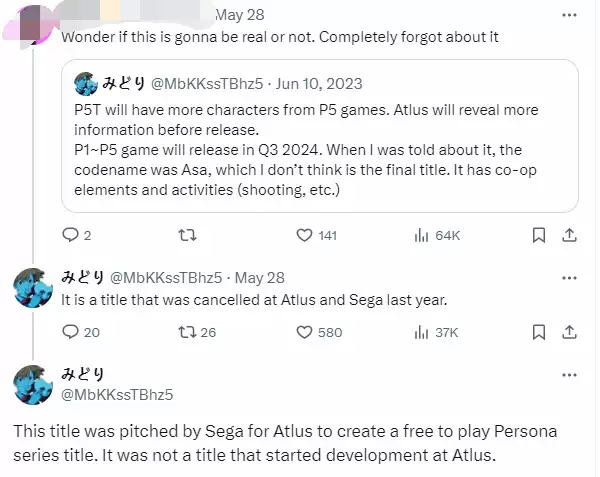The image size is (600, 477).
Task: Bookmark the top quote tweet post
Action: pos(539,236)
